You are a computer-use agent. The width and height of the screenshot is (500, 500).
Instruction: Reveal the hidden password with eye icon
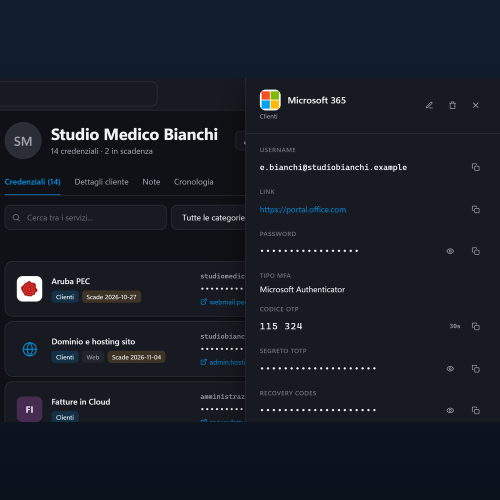pyautogui.click(x=450, y=251)
